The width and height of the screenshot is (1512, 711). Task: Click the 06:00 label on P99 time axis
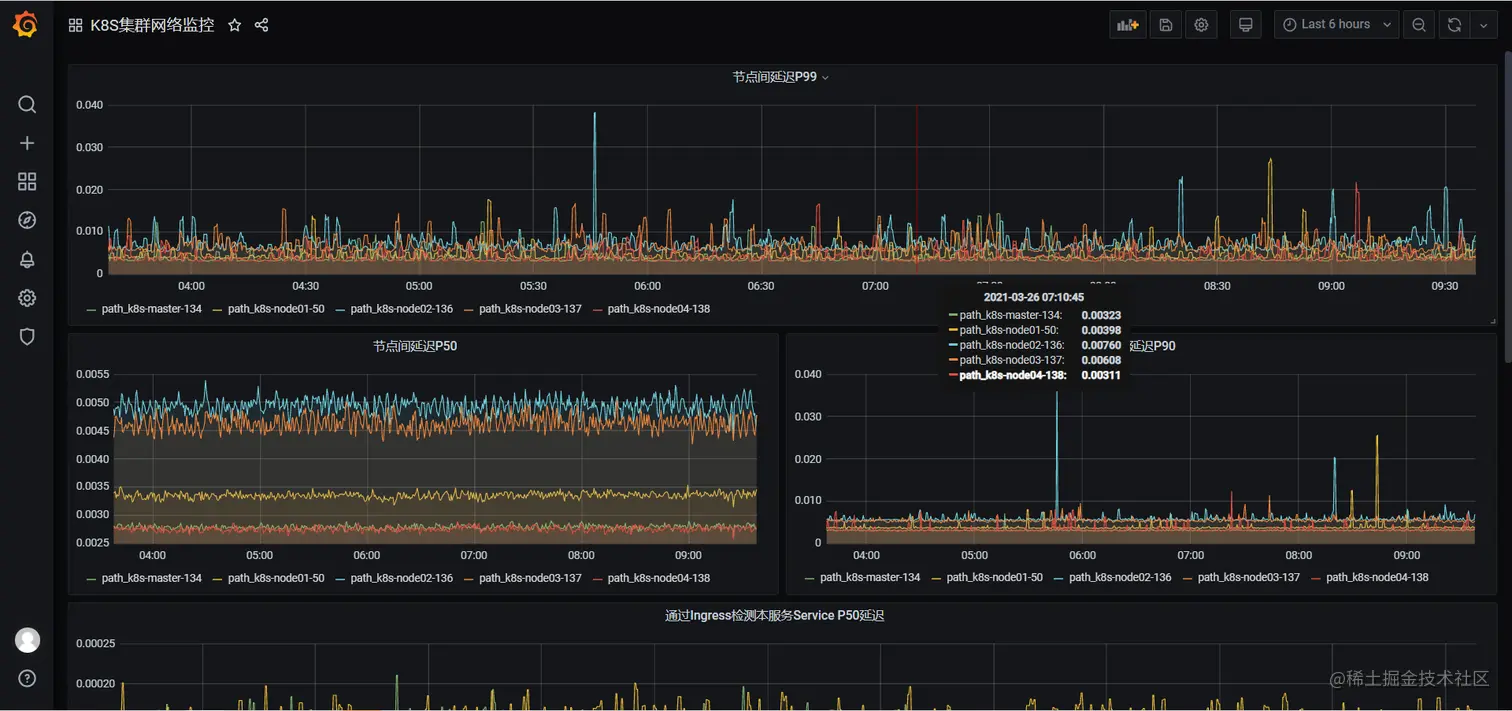647,286
